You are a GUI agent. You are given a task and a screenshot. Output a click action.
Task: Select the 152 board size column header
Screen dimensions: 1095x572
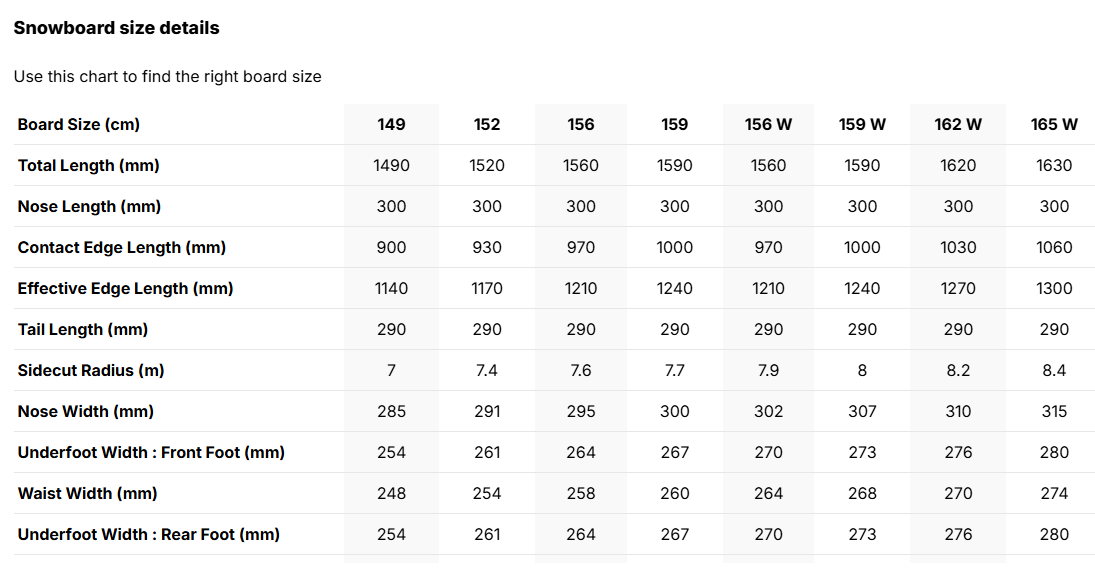(x=487, y=124)
